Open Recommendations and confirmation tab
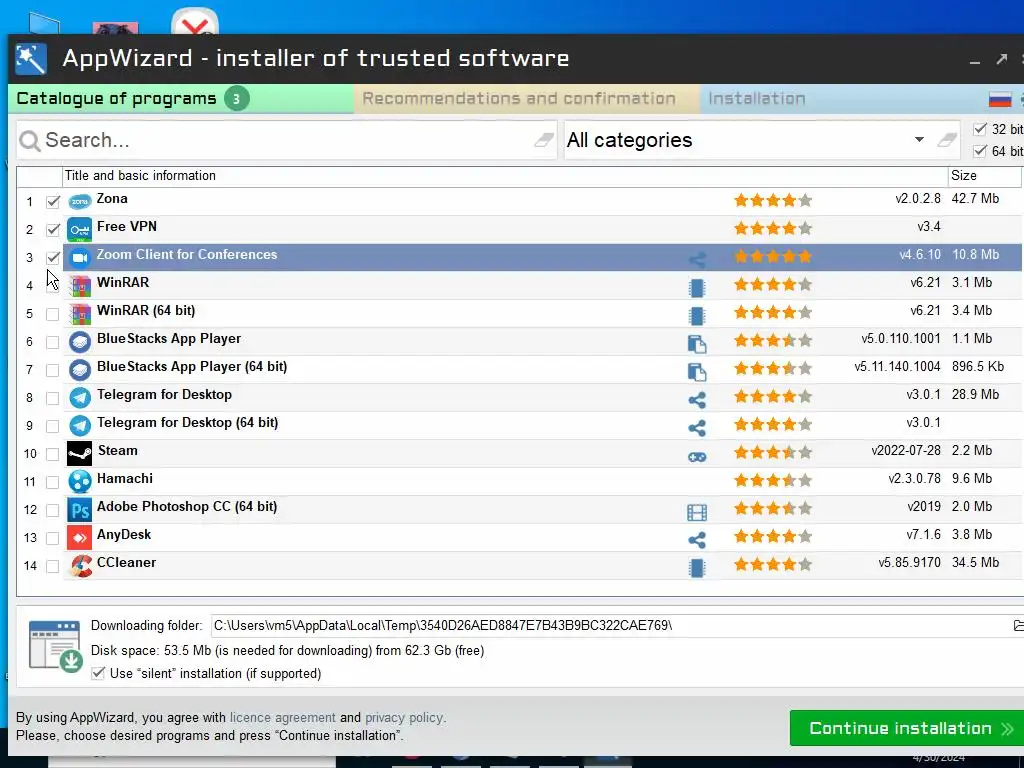This screenshot has height=768, width=1024. click(x=527, y=99)
